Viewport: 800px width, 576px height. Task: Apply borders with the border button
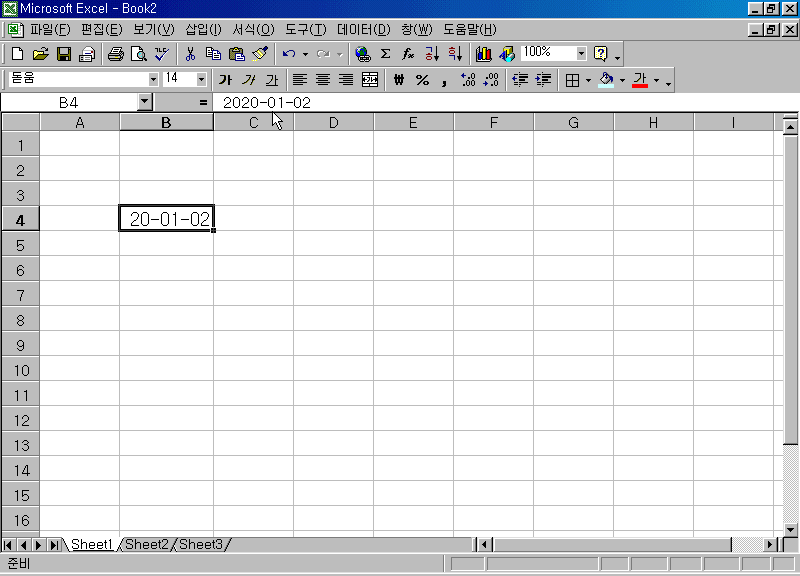572,80
